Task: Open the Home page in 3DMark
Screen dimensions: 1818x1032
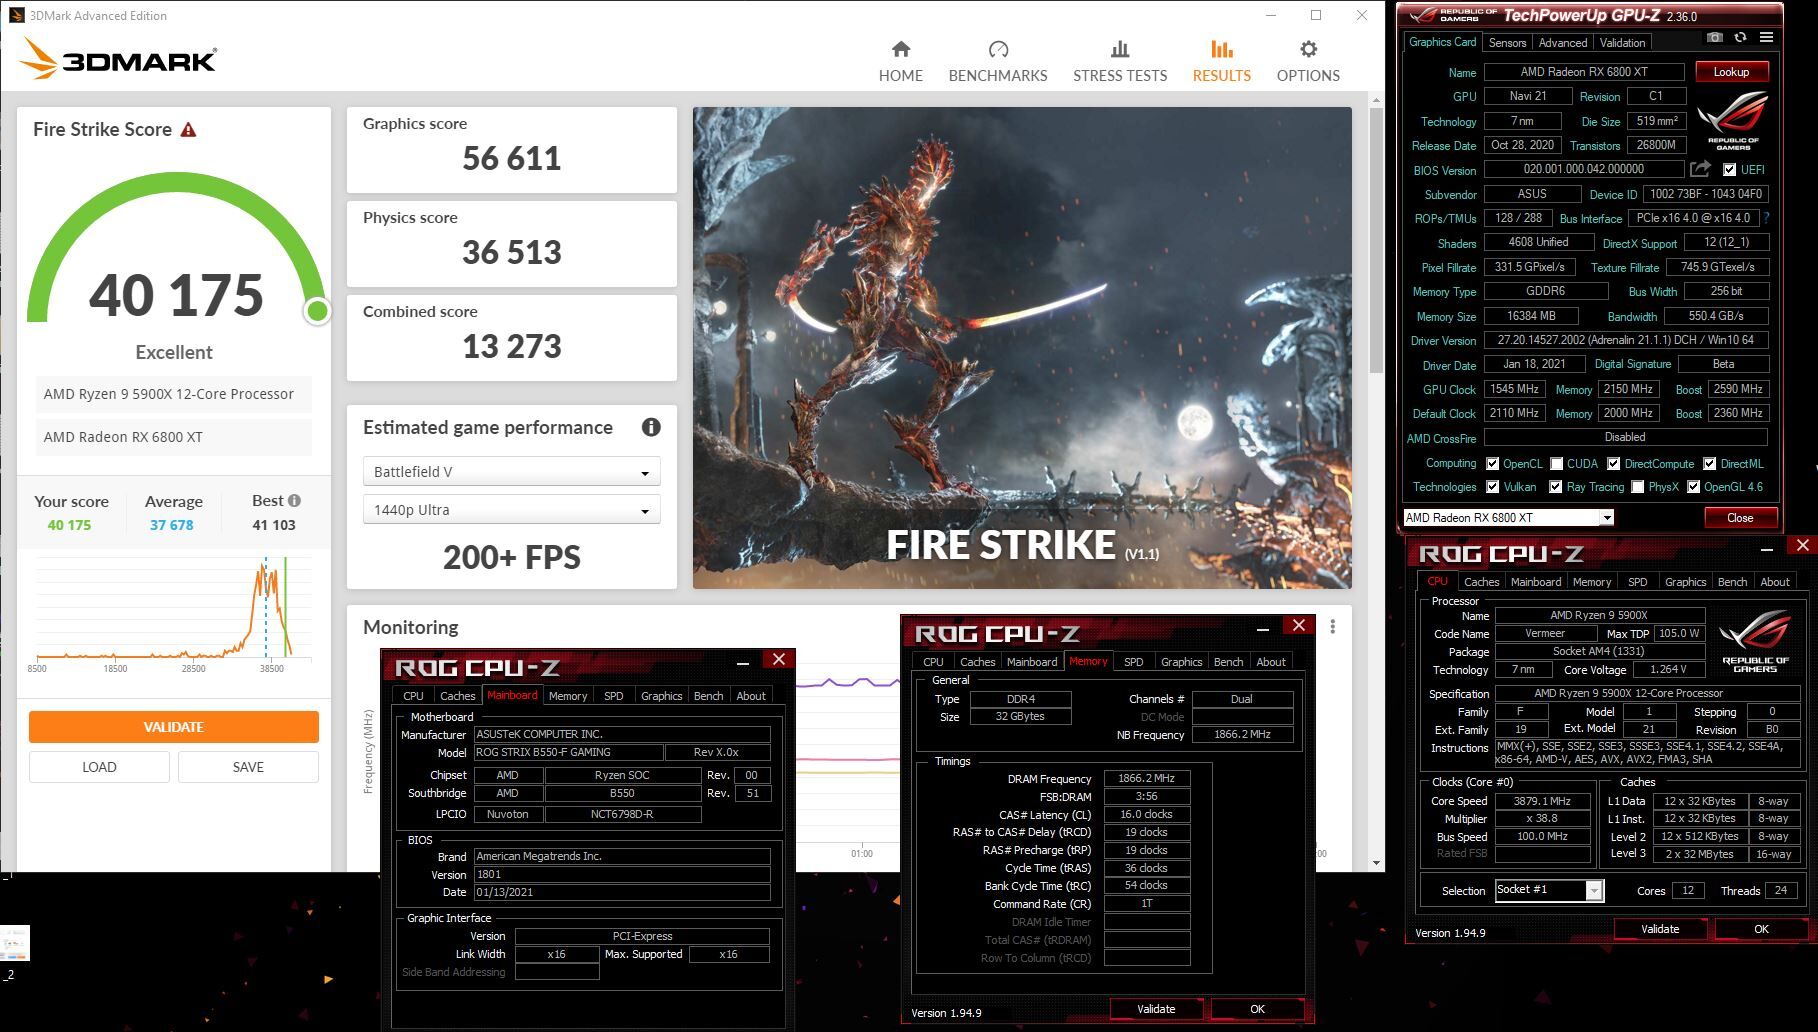Action: click(900, 61)
